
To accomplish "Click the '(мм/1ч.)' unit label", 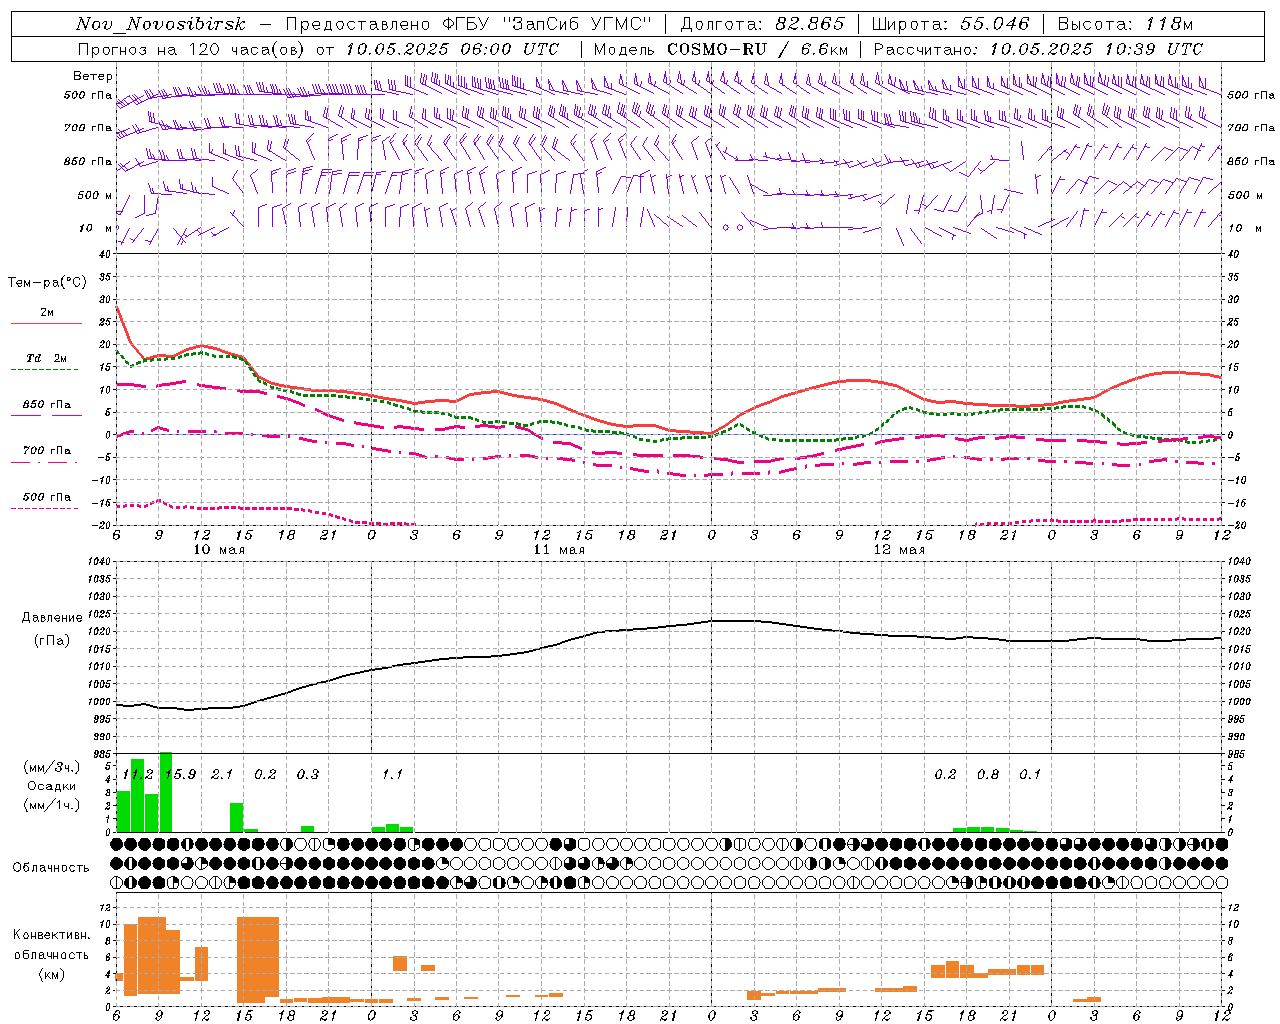I will point(52,805).
